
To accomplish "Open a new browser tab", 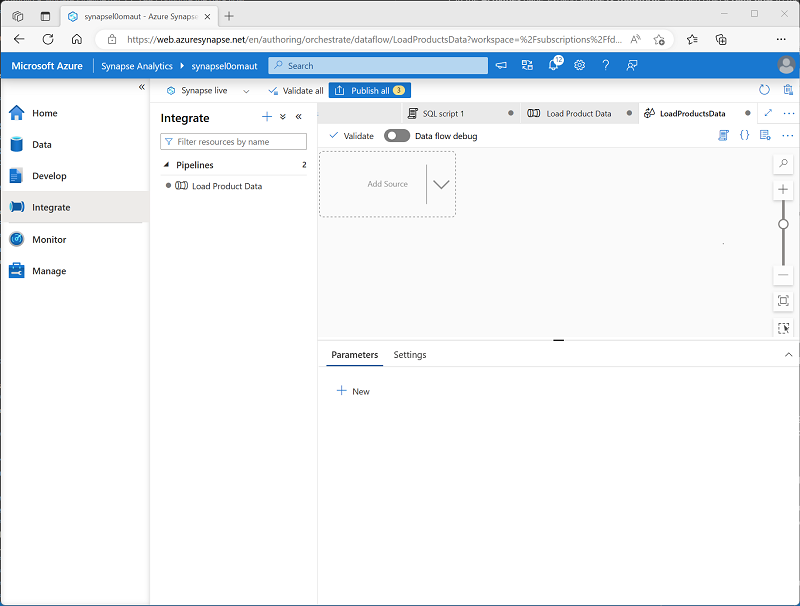I will 229,16.
